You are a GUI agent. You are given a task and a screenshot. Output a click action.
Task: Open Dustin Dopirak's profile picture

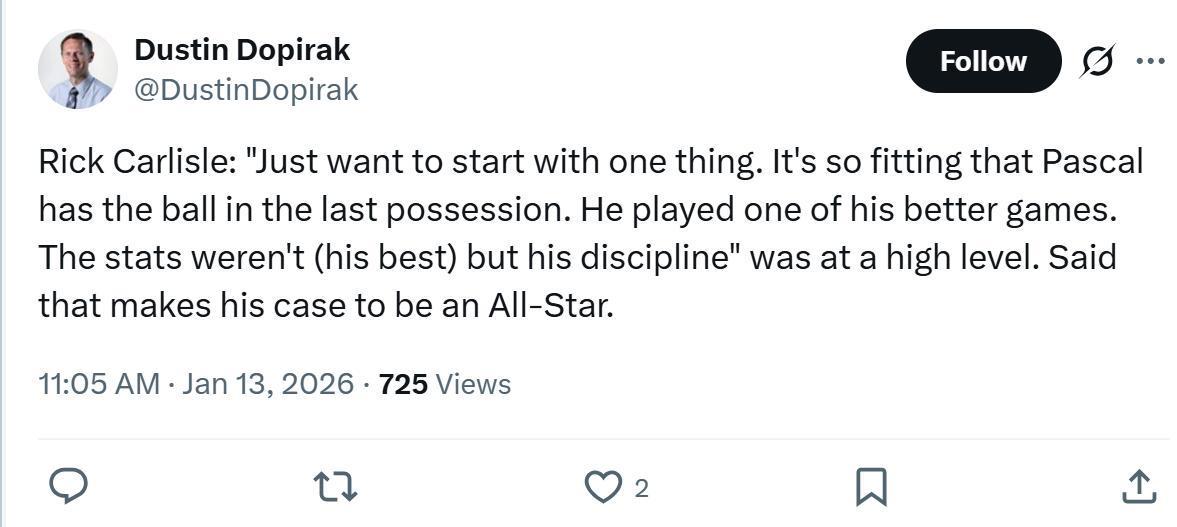77,69
